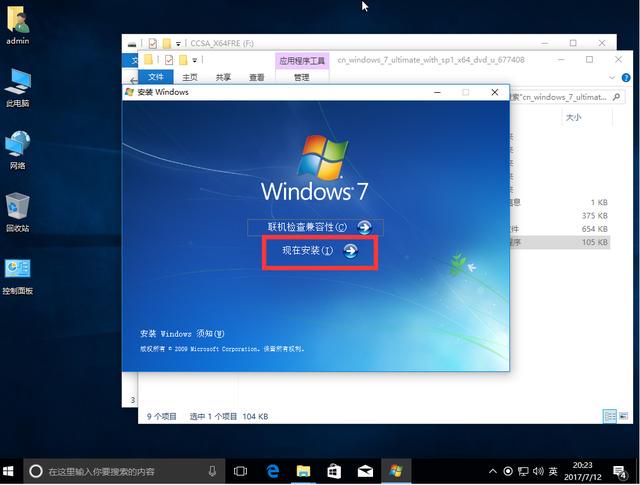
Task: Click the back arrow in CCSA_X64FRE window
Action: tap(133, 80)
